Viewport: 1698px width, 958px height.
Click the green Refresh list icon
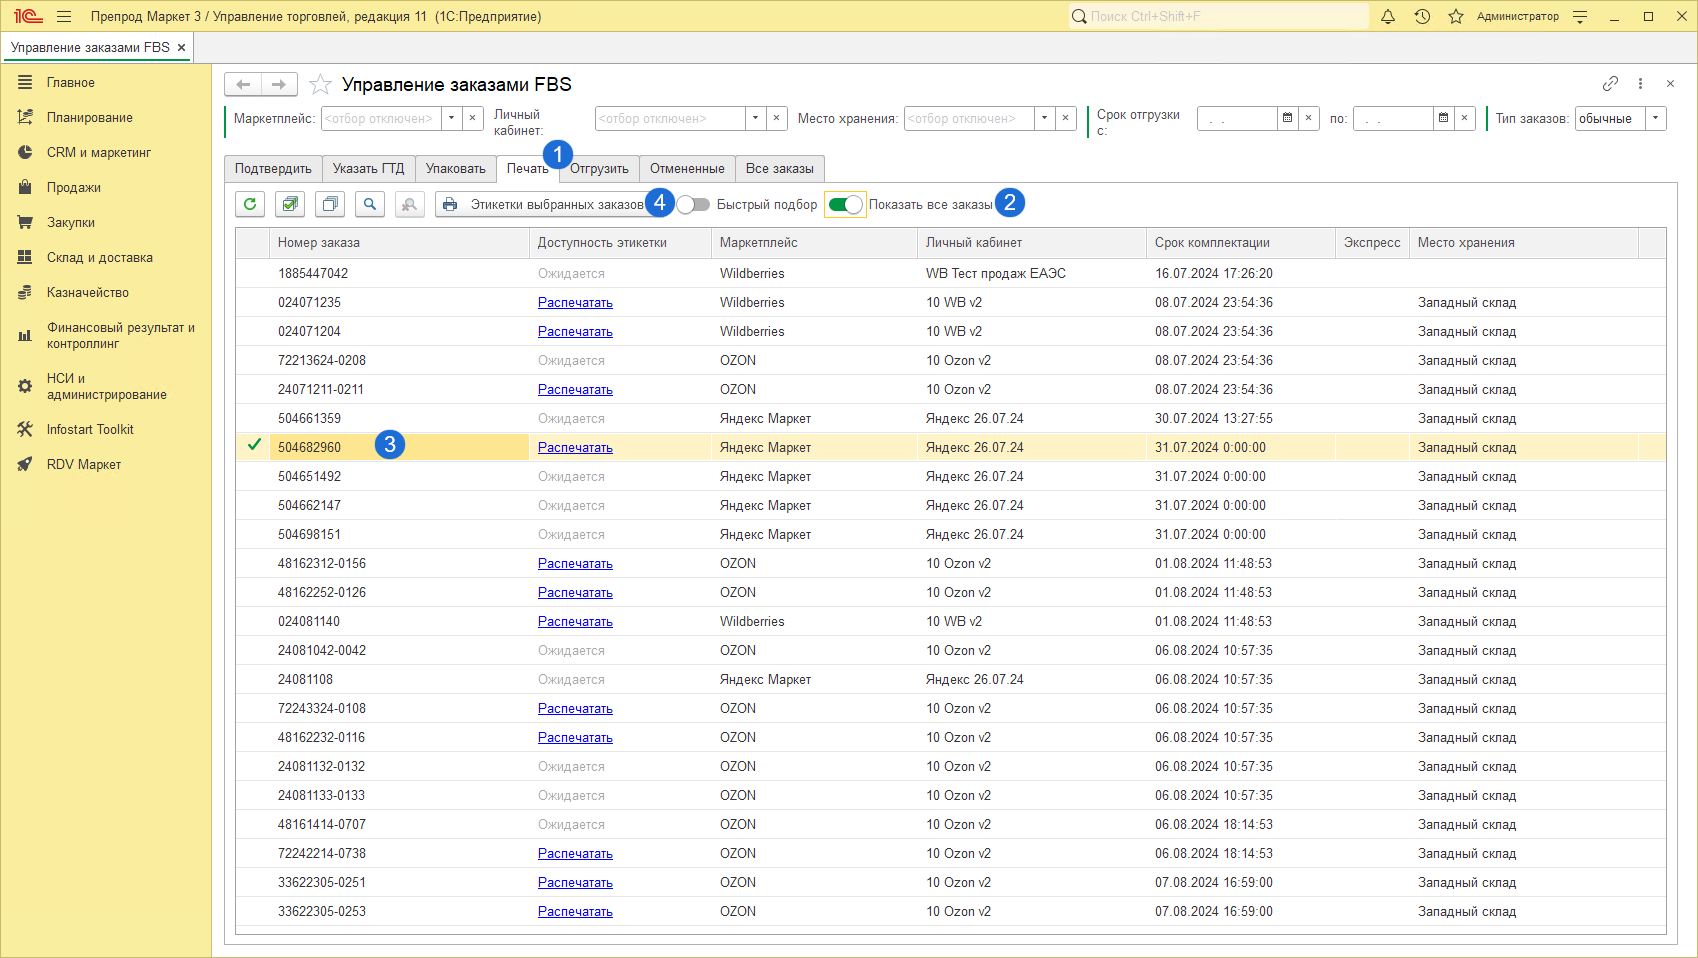pos(250,204)
